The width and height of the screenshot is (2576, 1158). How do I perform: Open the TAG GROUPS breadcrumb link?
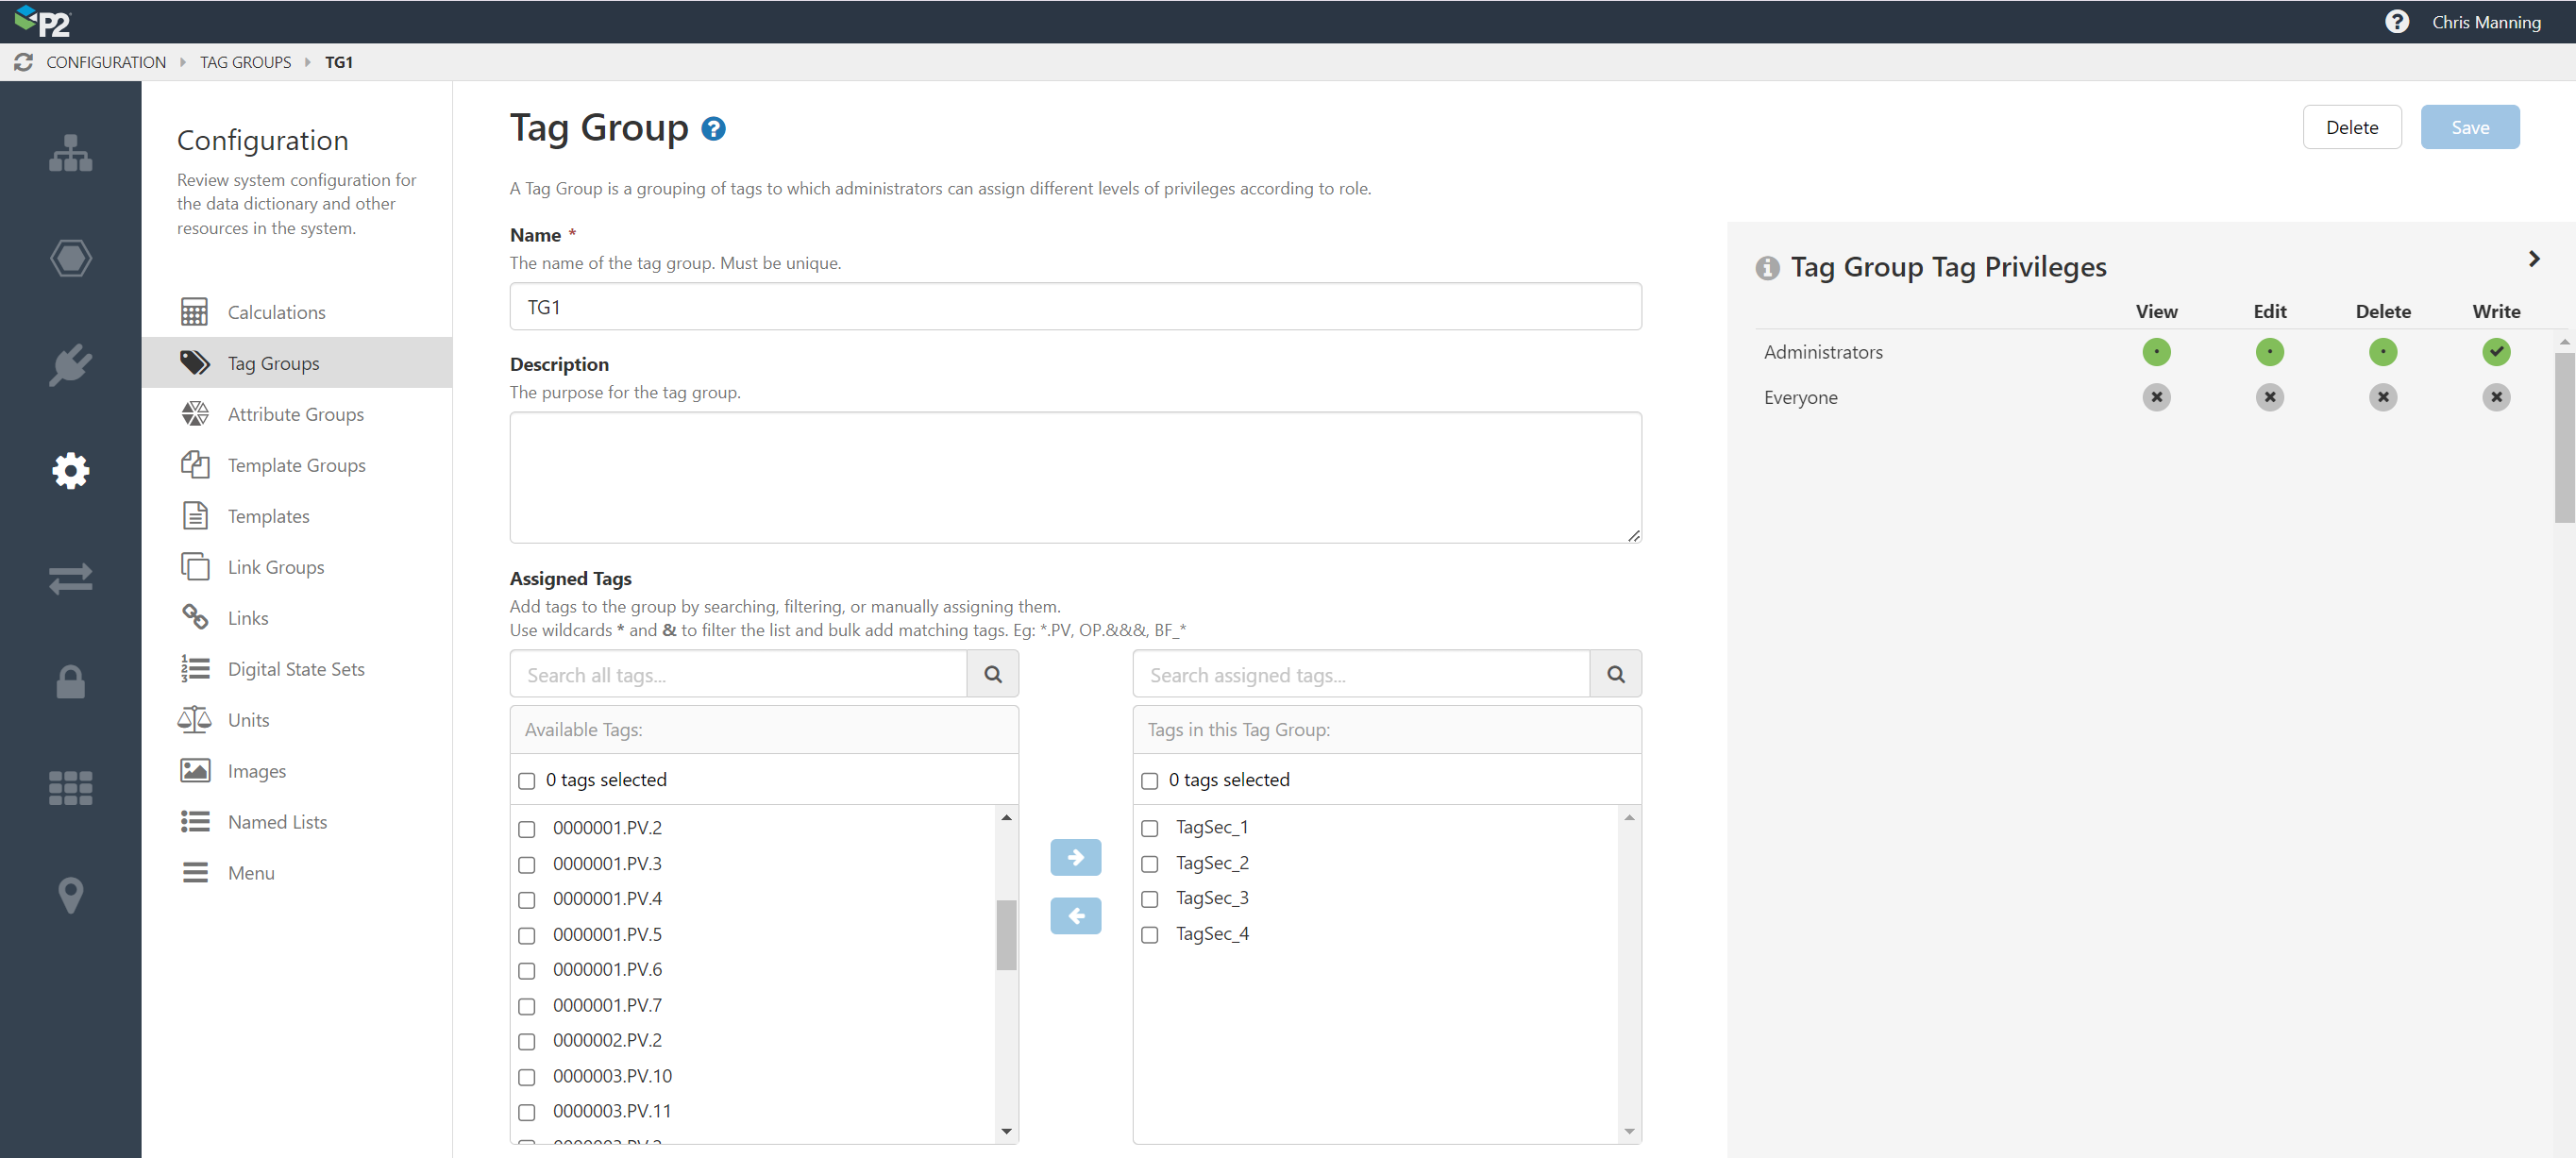245,62
